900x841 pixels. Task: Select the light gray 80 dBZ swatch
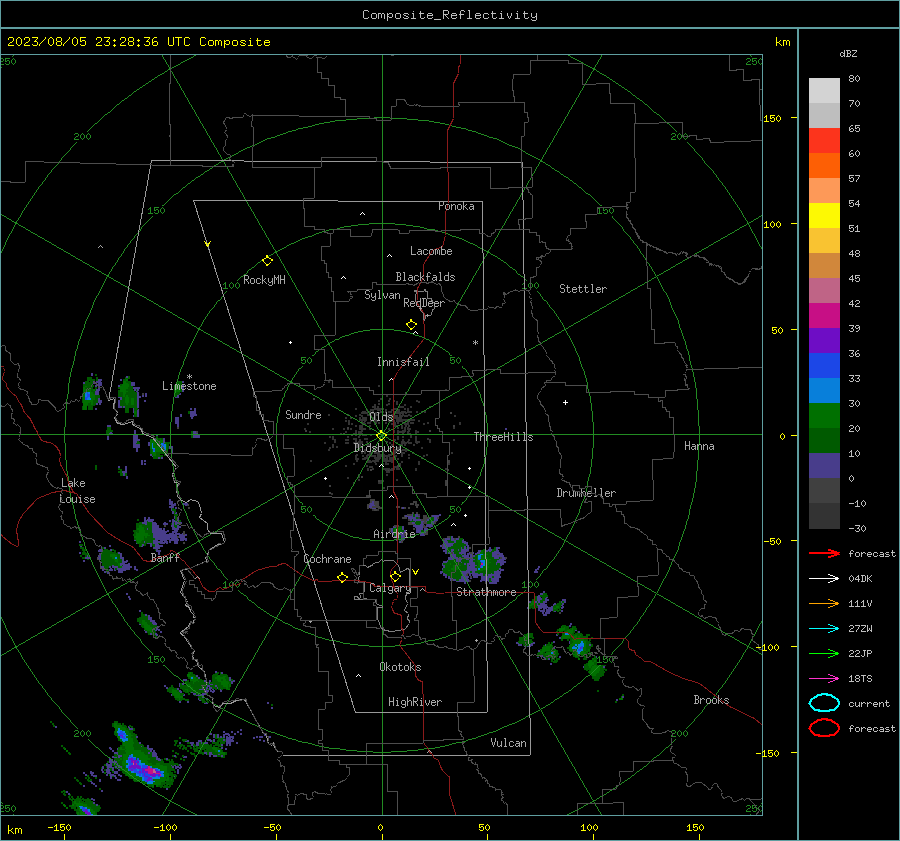coord(824,90)
